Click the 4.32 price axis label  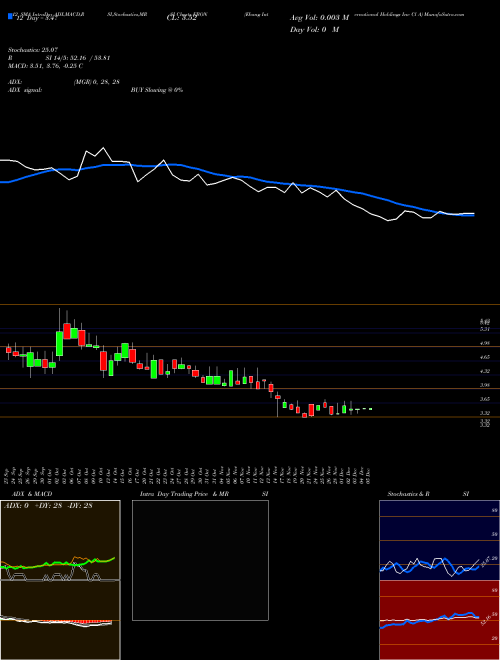[x=485, y=371]
